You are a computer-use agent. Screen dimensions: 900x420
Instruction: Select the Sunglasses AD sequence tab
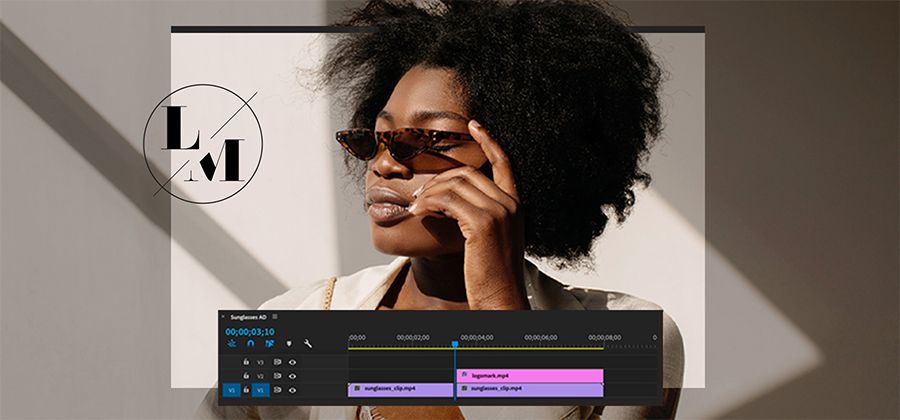click(249, 317)
